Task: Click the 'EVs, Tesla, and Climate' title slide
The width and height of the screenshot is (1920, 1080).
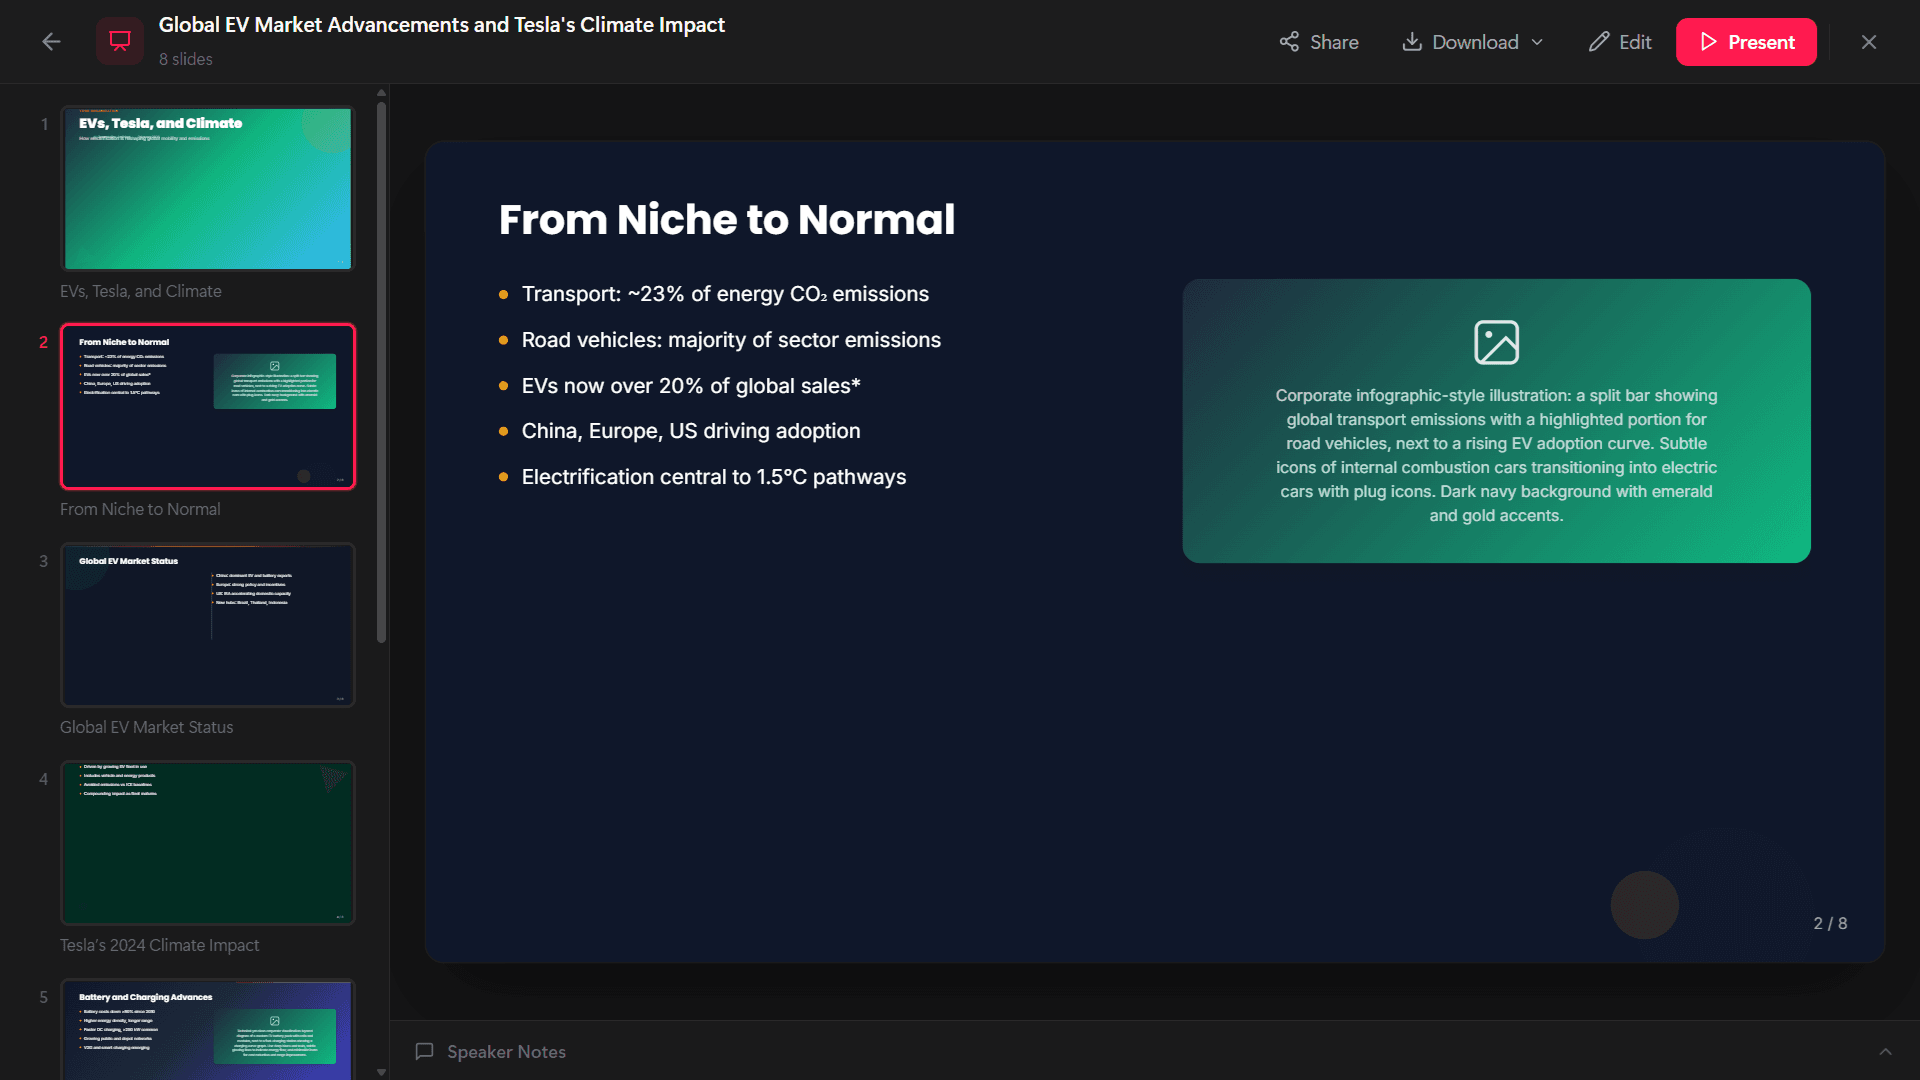Action: 207,188
